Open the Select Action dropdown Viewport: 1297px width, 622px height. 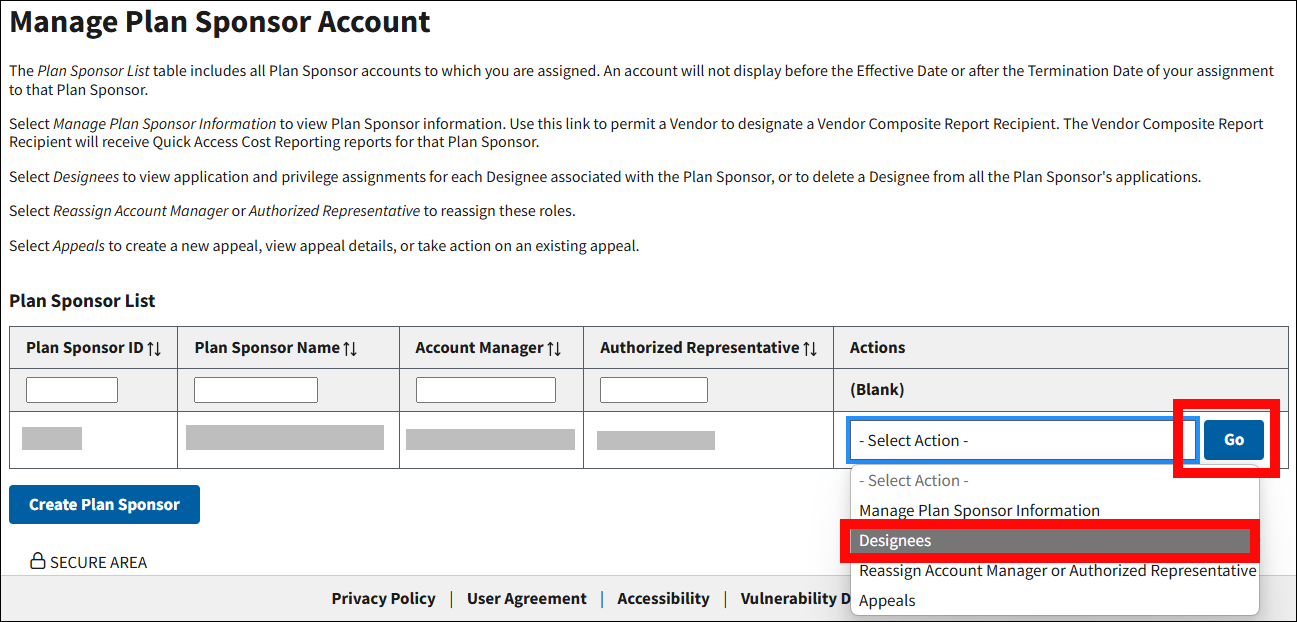1010,440
